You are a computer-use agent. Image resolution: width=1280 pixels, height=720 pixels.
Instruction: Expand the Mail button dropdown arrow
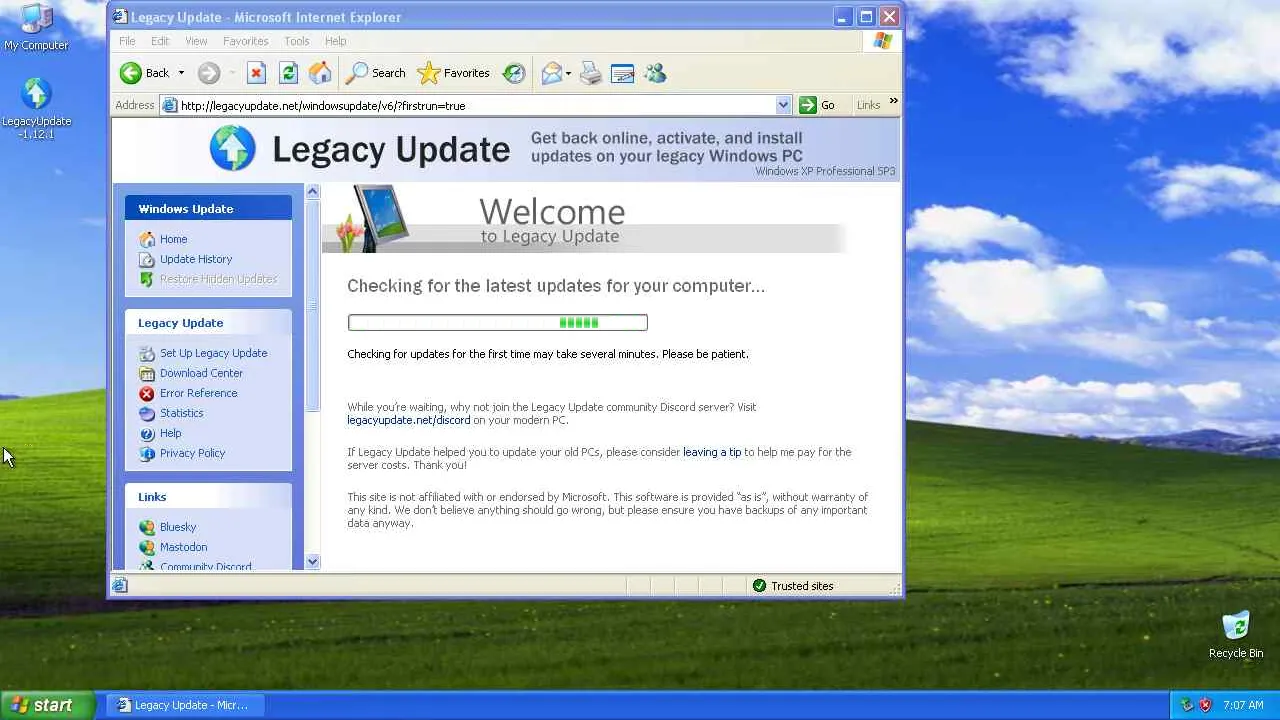pos(568,73)
